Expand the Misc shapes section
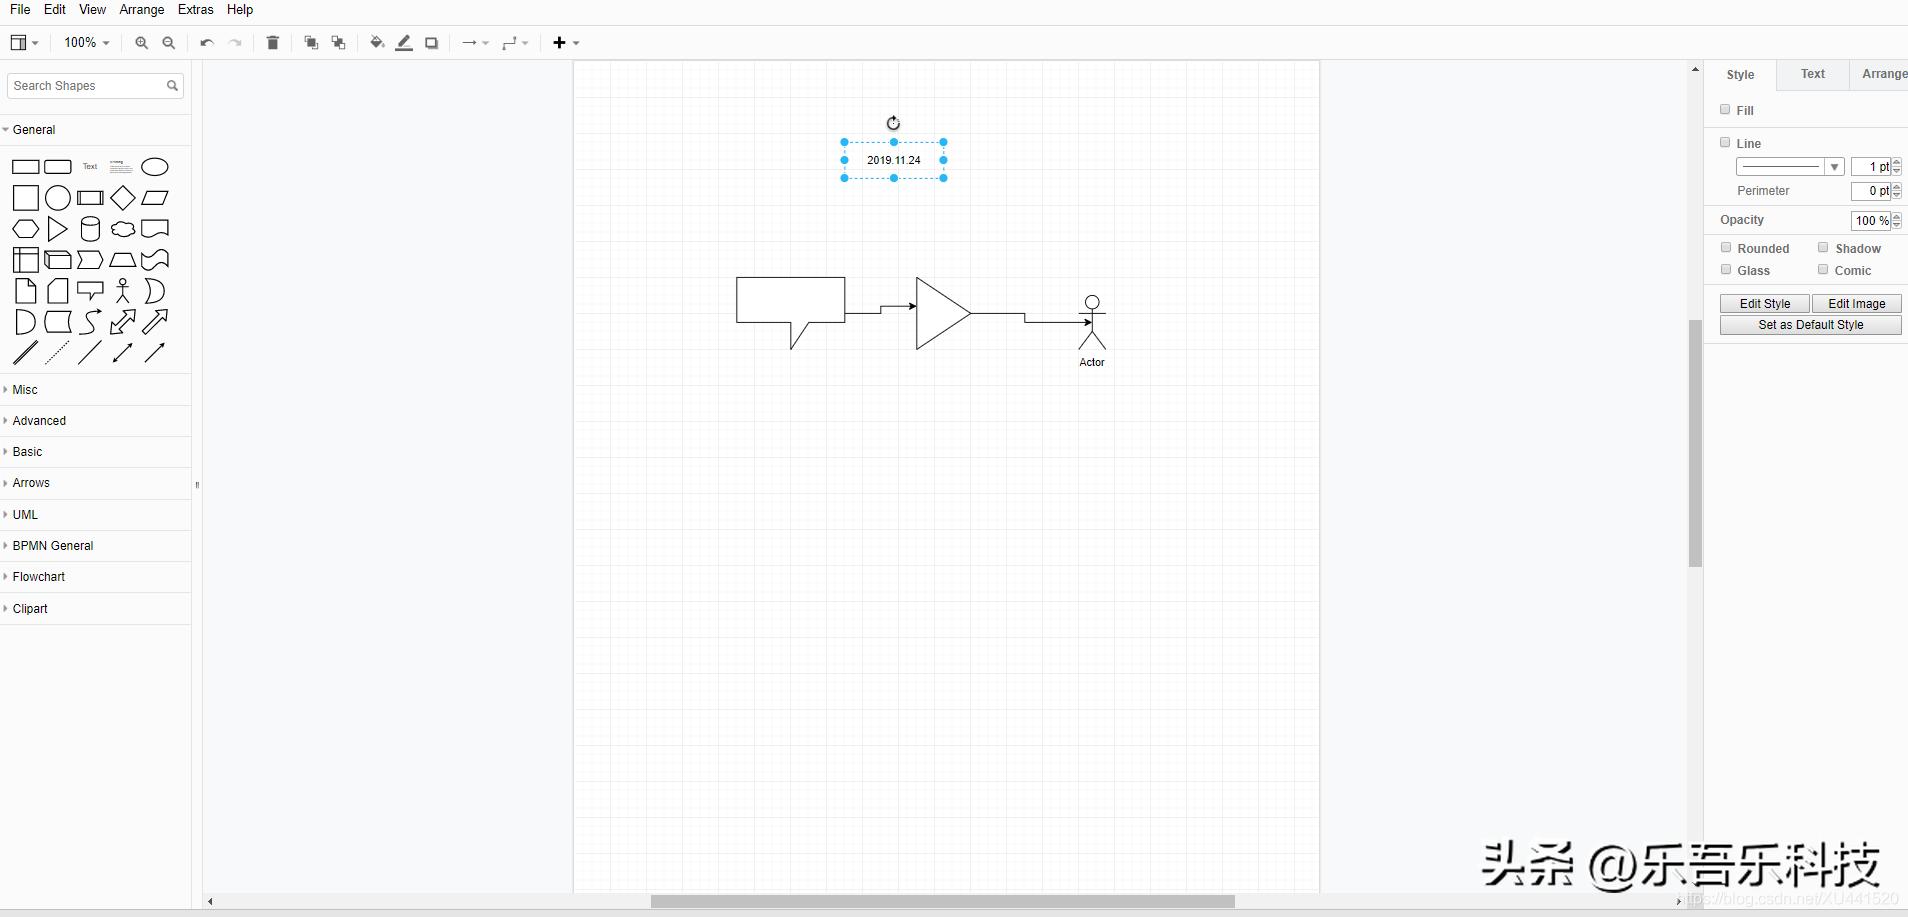The width and height of the screenshot is (1908, 917). pos(95,390)
